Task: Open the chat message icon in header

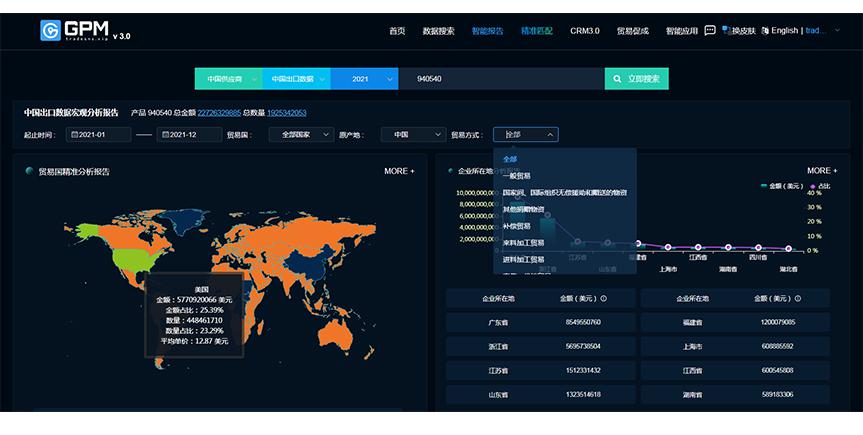Action: coord(710,30)
